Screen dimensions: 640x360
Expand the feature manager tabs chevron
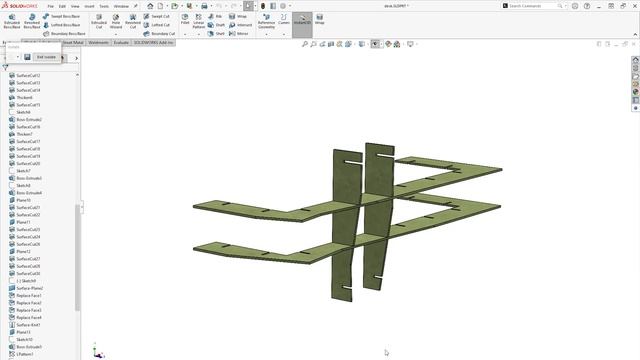point(76,58)
